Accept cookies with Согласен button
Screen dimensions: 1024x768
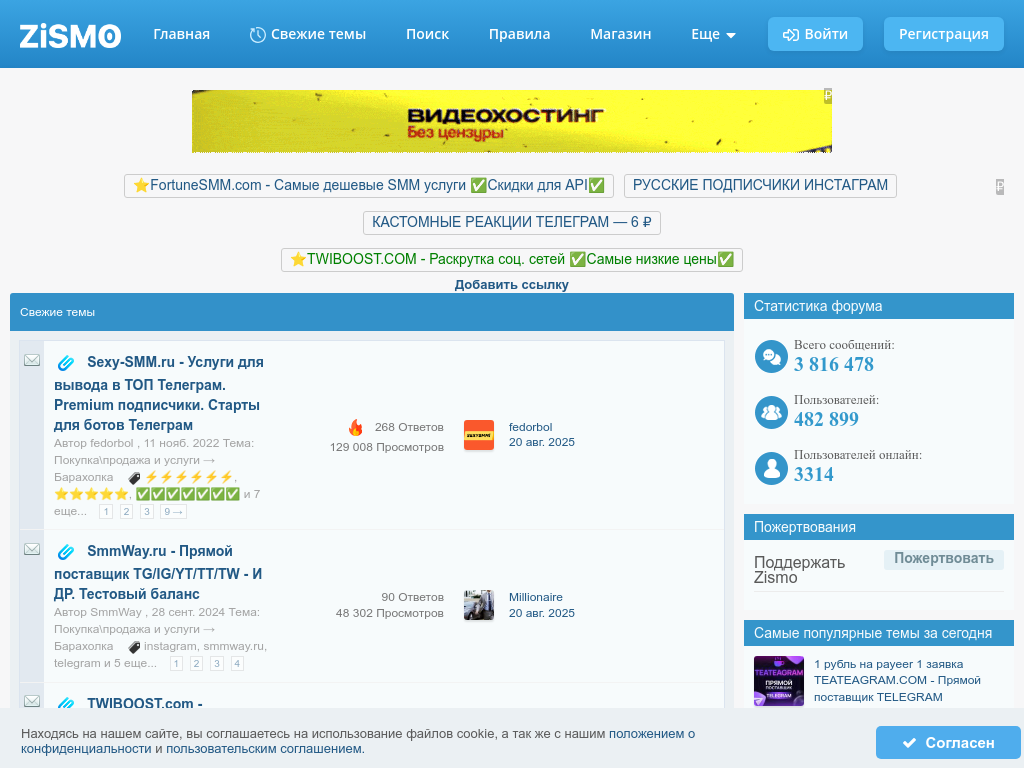(947, 742)
